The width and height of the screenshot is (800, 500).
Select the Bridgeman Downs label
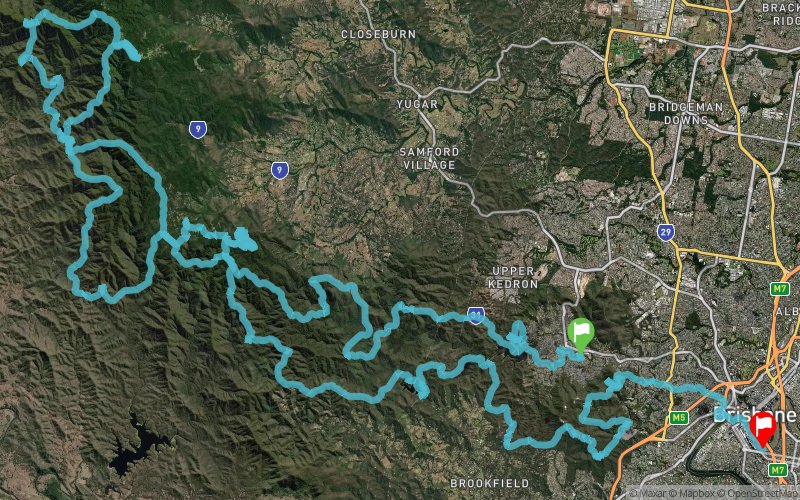686,113
